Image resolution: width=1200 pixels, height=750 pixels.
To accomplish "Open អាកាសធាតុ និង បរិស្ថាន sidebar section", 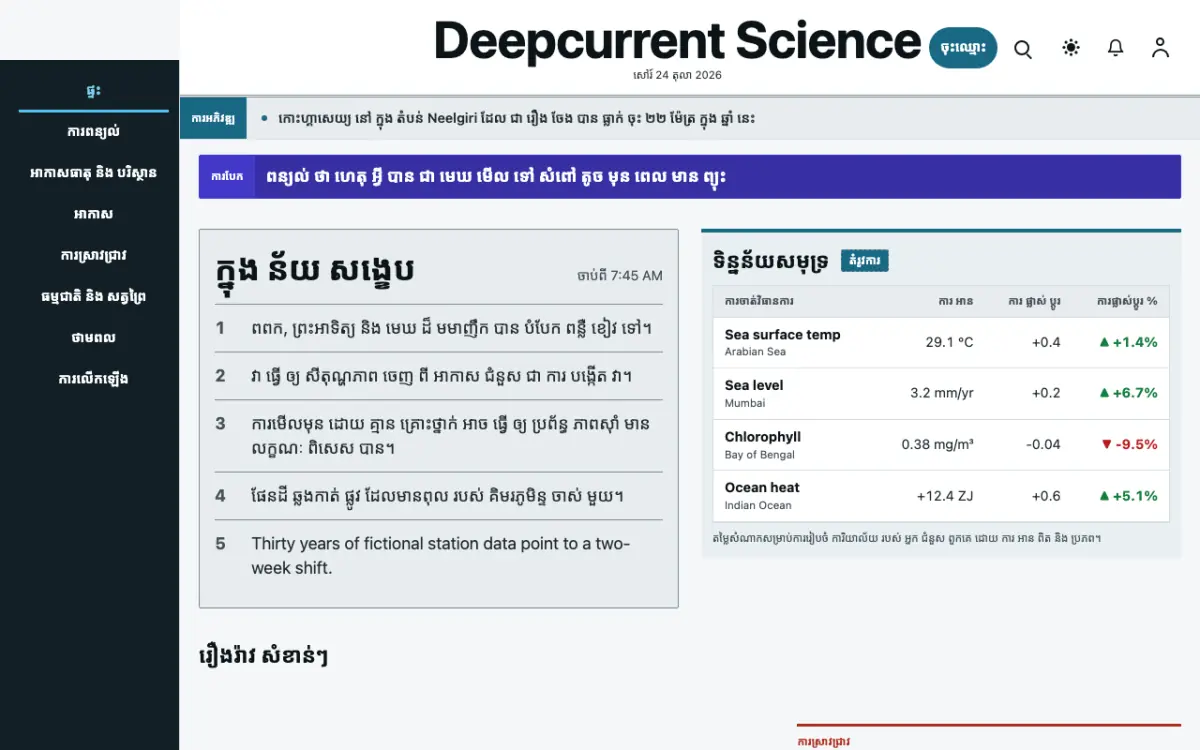I will 93,173.
